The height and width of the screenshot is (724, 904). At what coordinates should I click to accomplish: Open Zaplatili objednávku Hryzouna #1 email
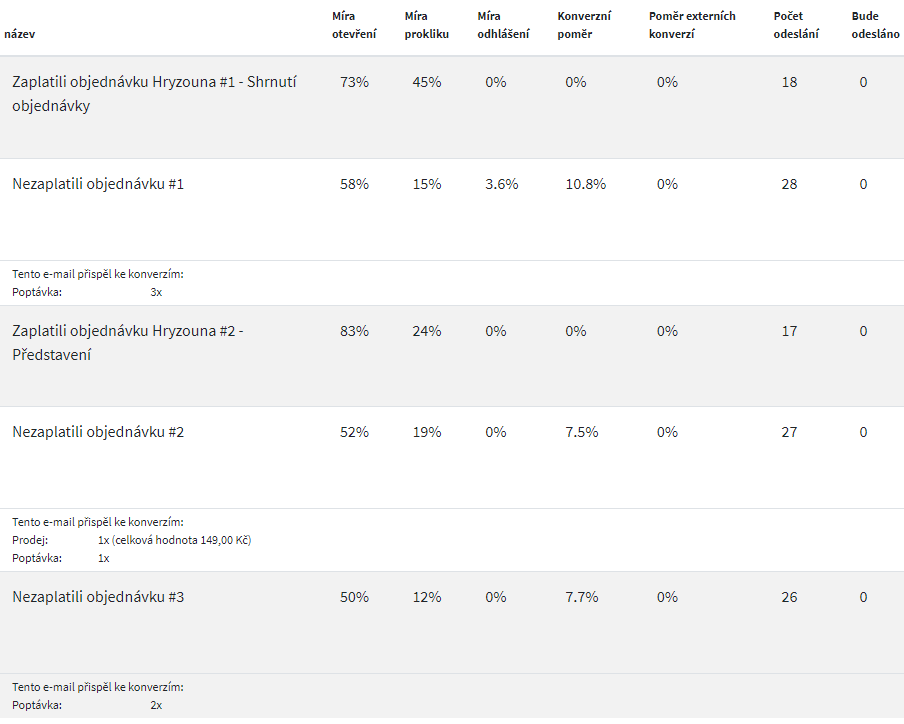pos(154,94)
